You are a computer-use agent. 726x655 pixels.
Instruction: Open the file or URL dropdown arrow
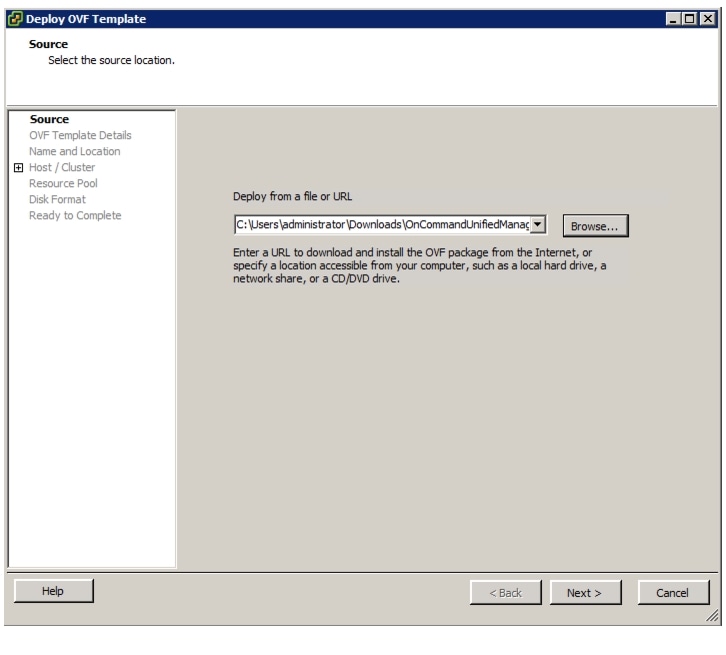click(537, 225)
